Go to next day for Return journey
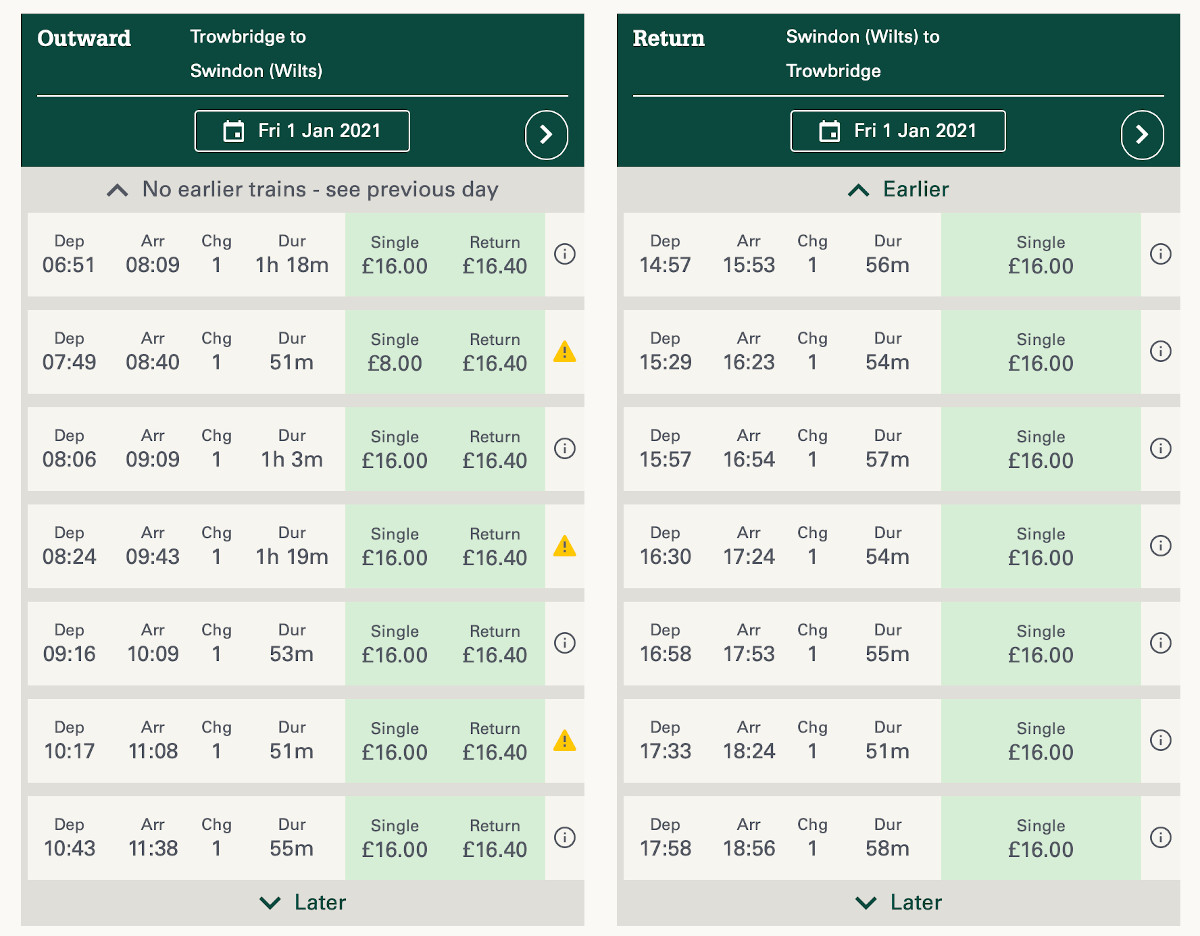The height and width of the screenshot is (936, 1200). [1142, 135]
